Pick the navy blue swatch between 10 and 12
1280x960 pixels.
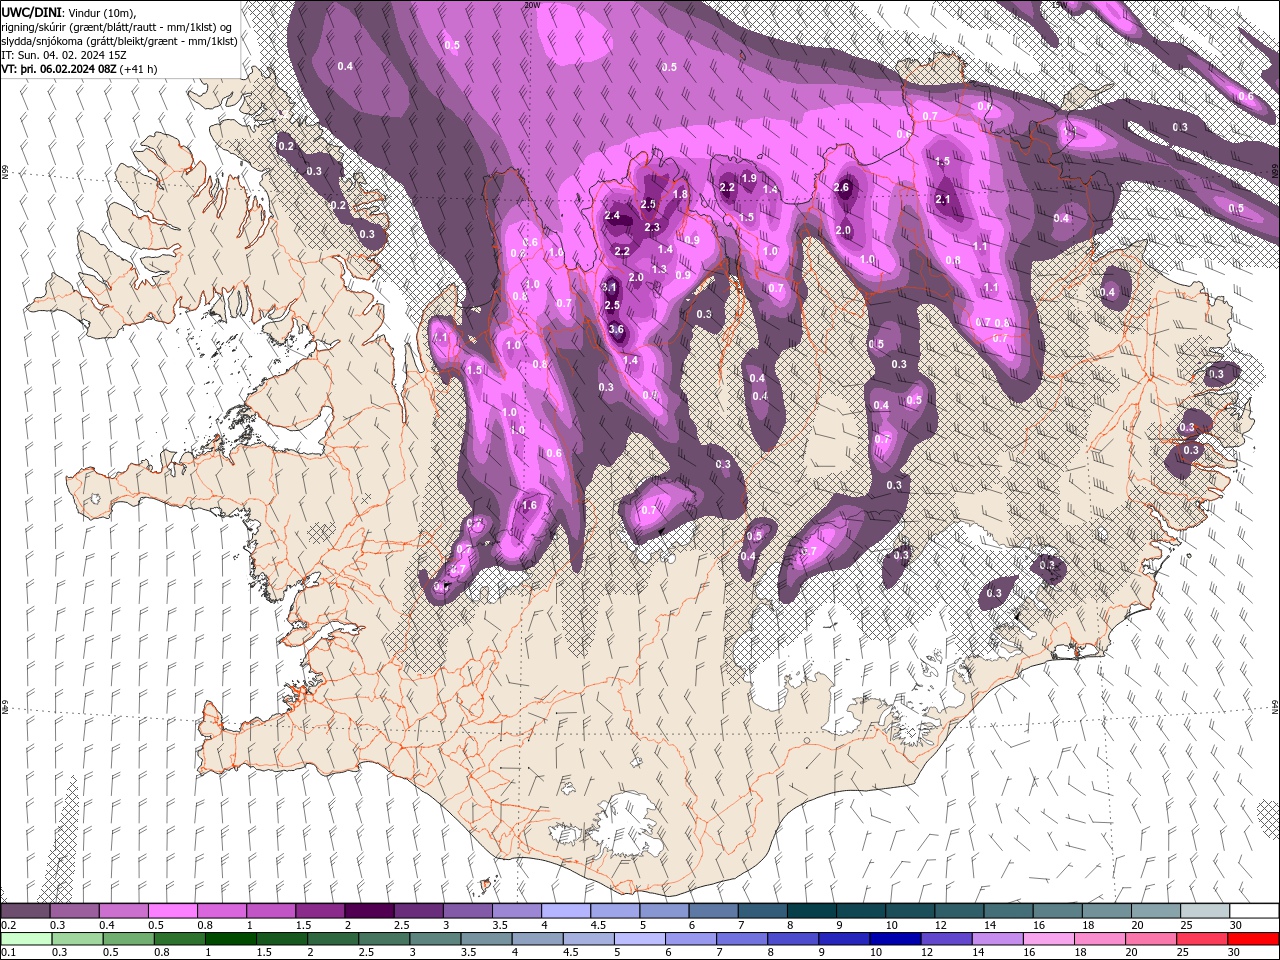(x=895, y=939)
